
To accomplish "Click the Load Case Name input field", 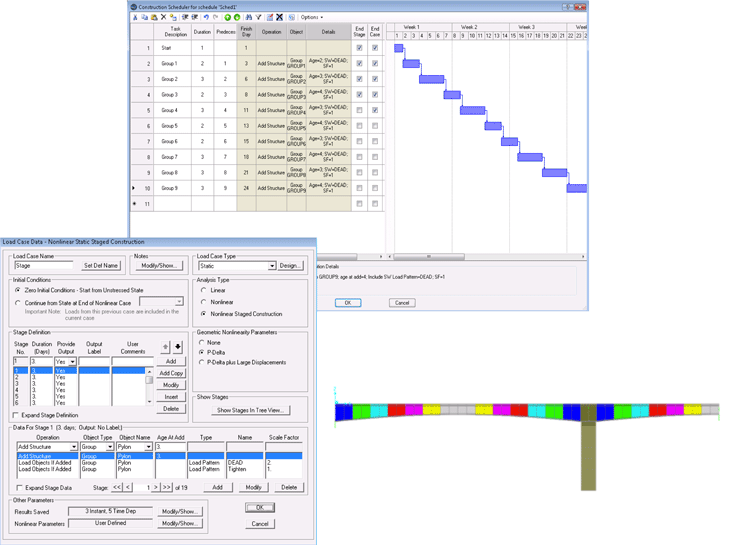I will [x=45, y=266].
